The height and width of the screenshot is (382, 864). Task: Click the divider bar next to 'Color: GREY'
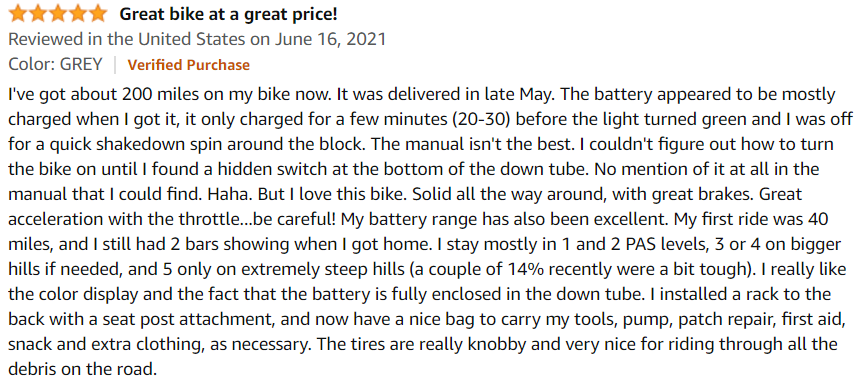pyautogui.click(x=115, y=65)
